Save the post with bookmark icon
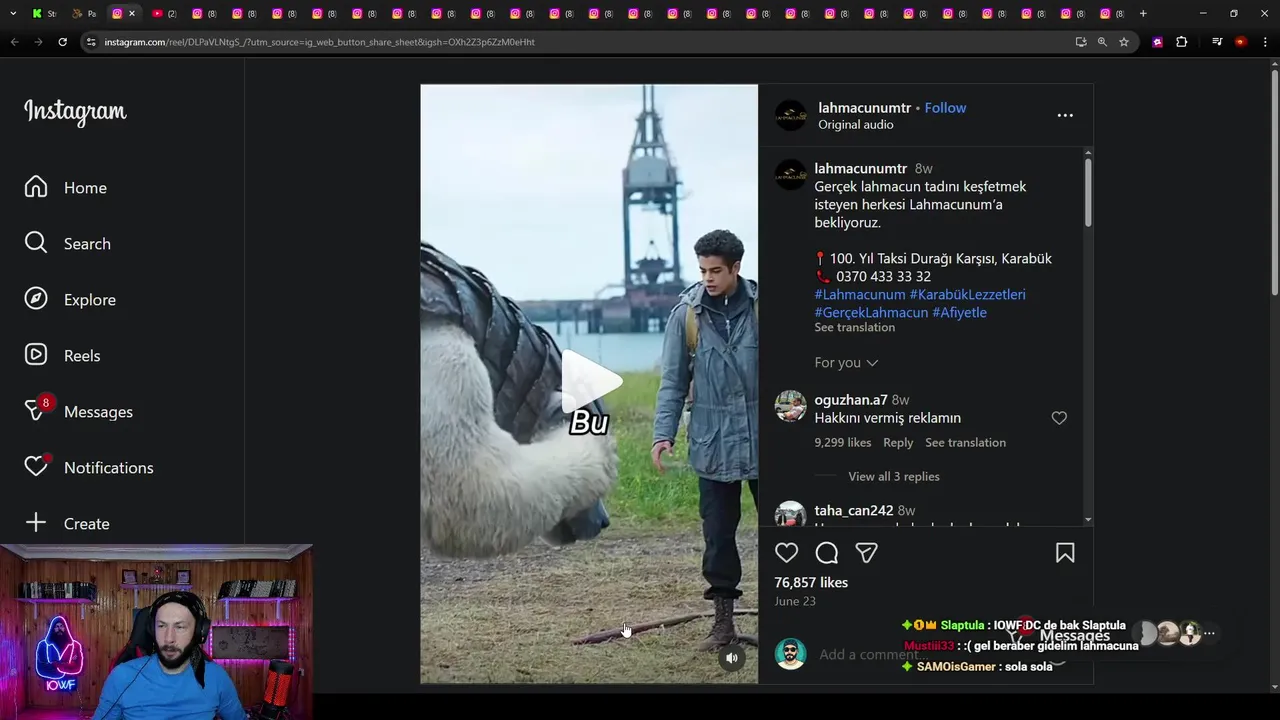The image size is (1280, 720). tap(1065, 553)
